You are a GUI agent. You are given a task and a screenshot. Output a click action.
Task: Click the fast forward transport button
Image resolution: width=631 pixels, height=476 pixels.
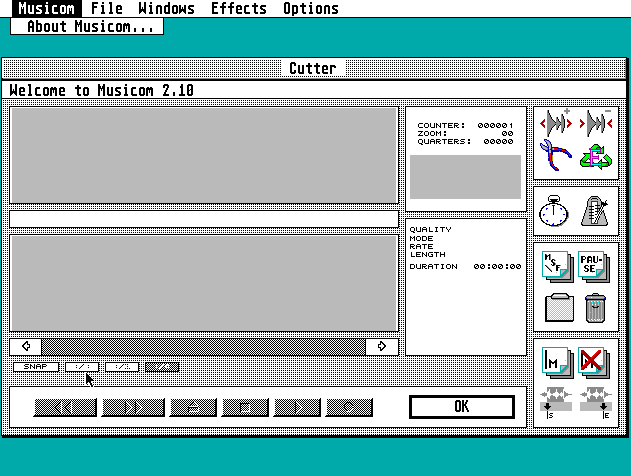133,408
